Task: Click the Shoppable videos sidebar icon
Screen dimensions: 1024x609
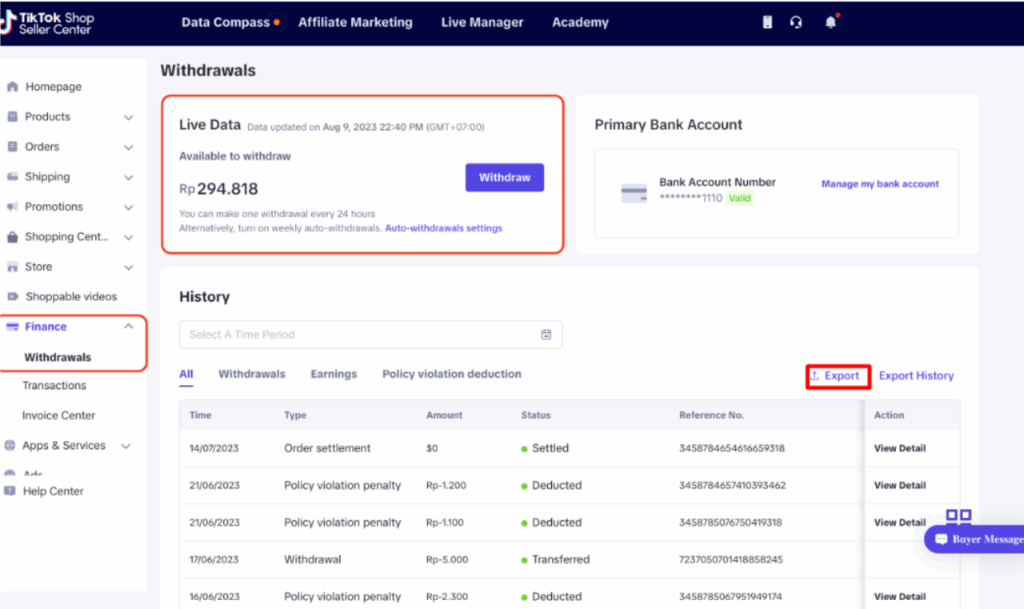Action: [12, 297]
